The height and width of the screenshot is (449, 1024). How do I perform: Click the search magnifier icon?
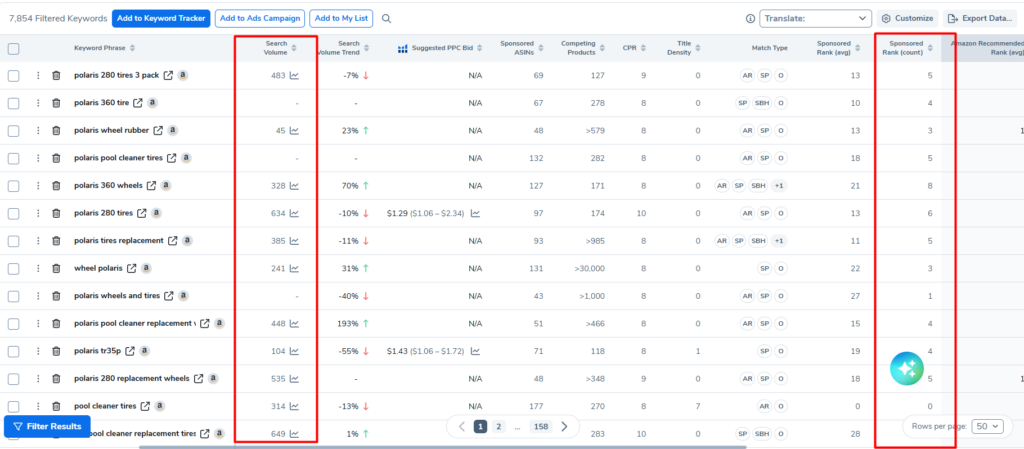point(387,19)
